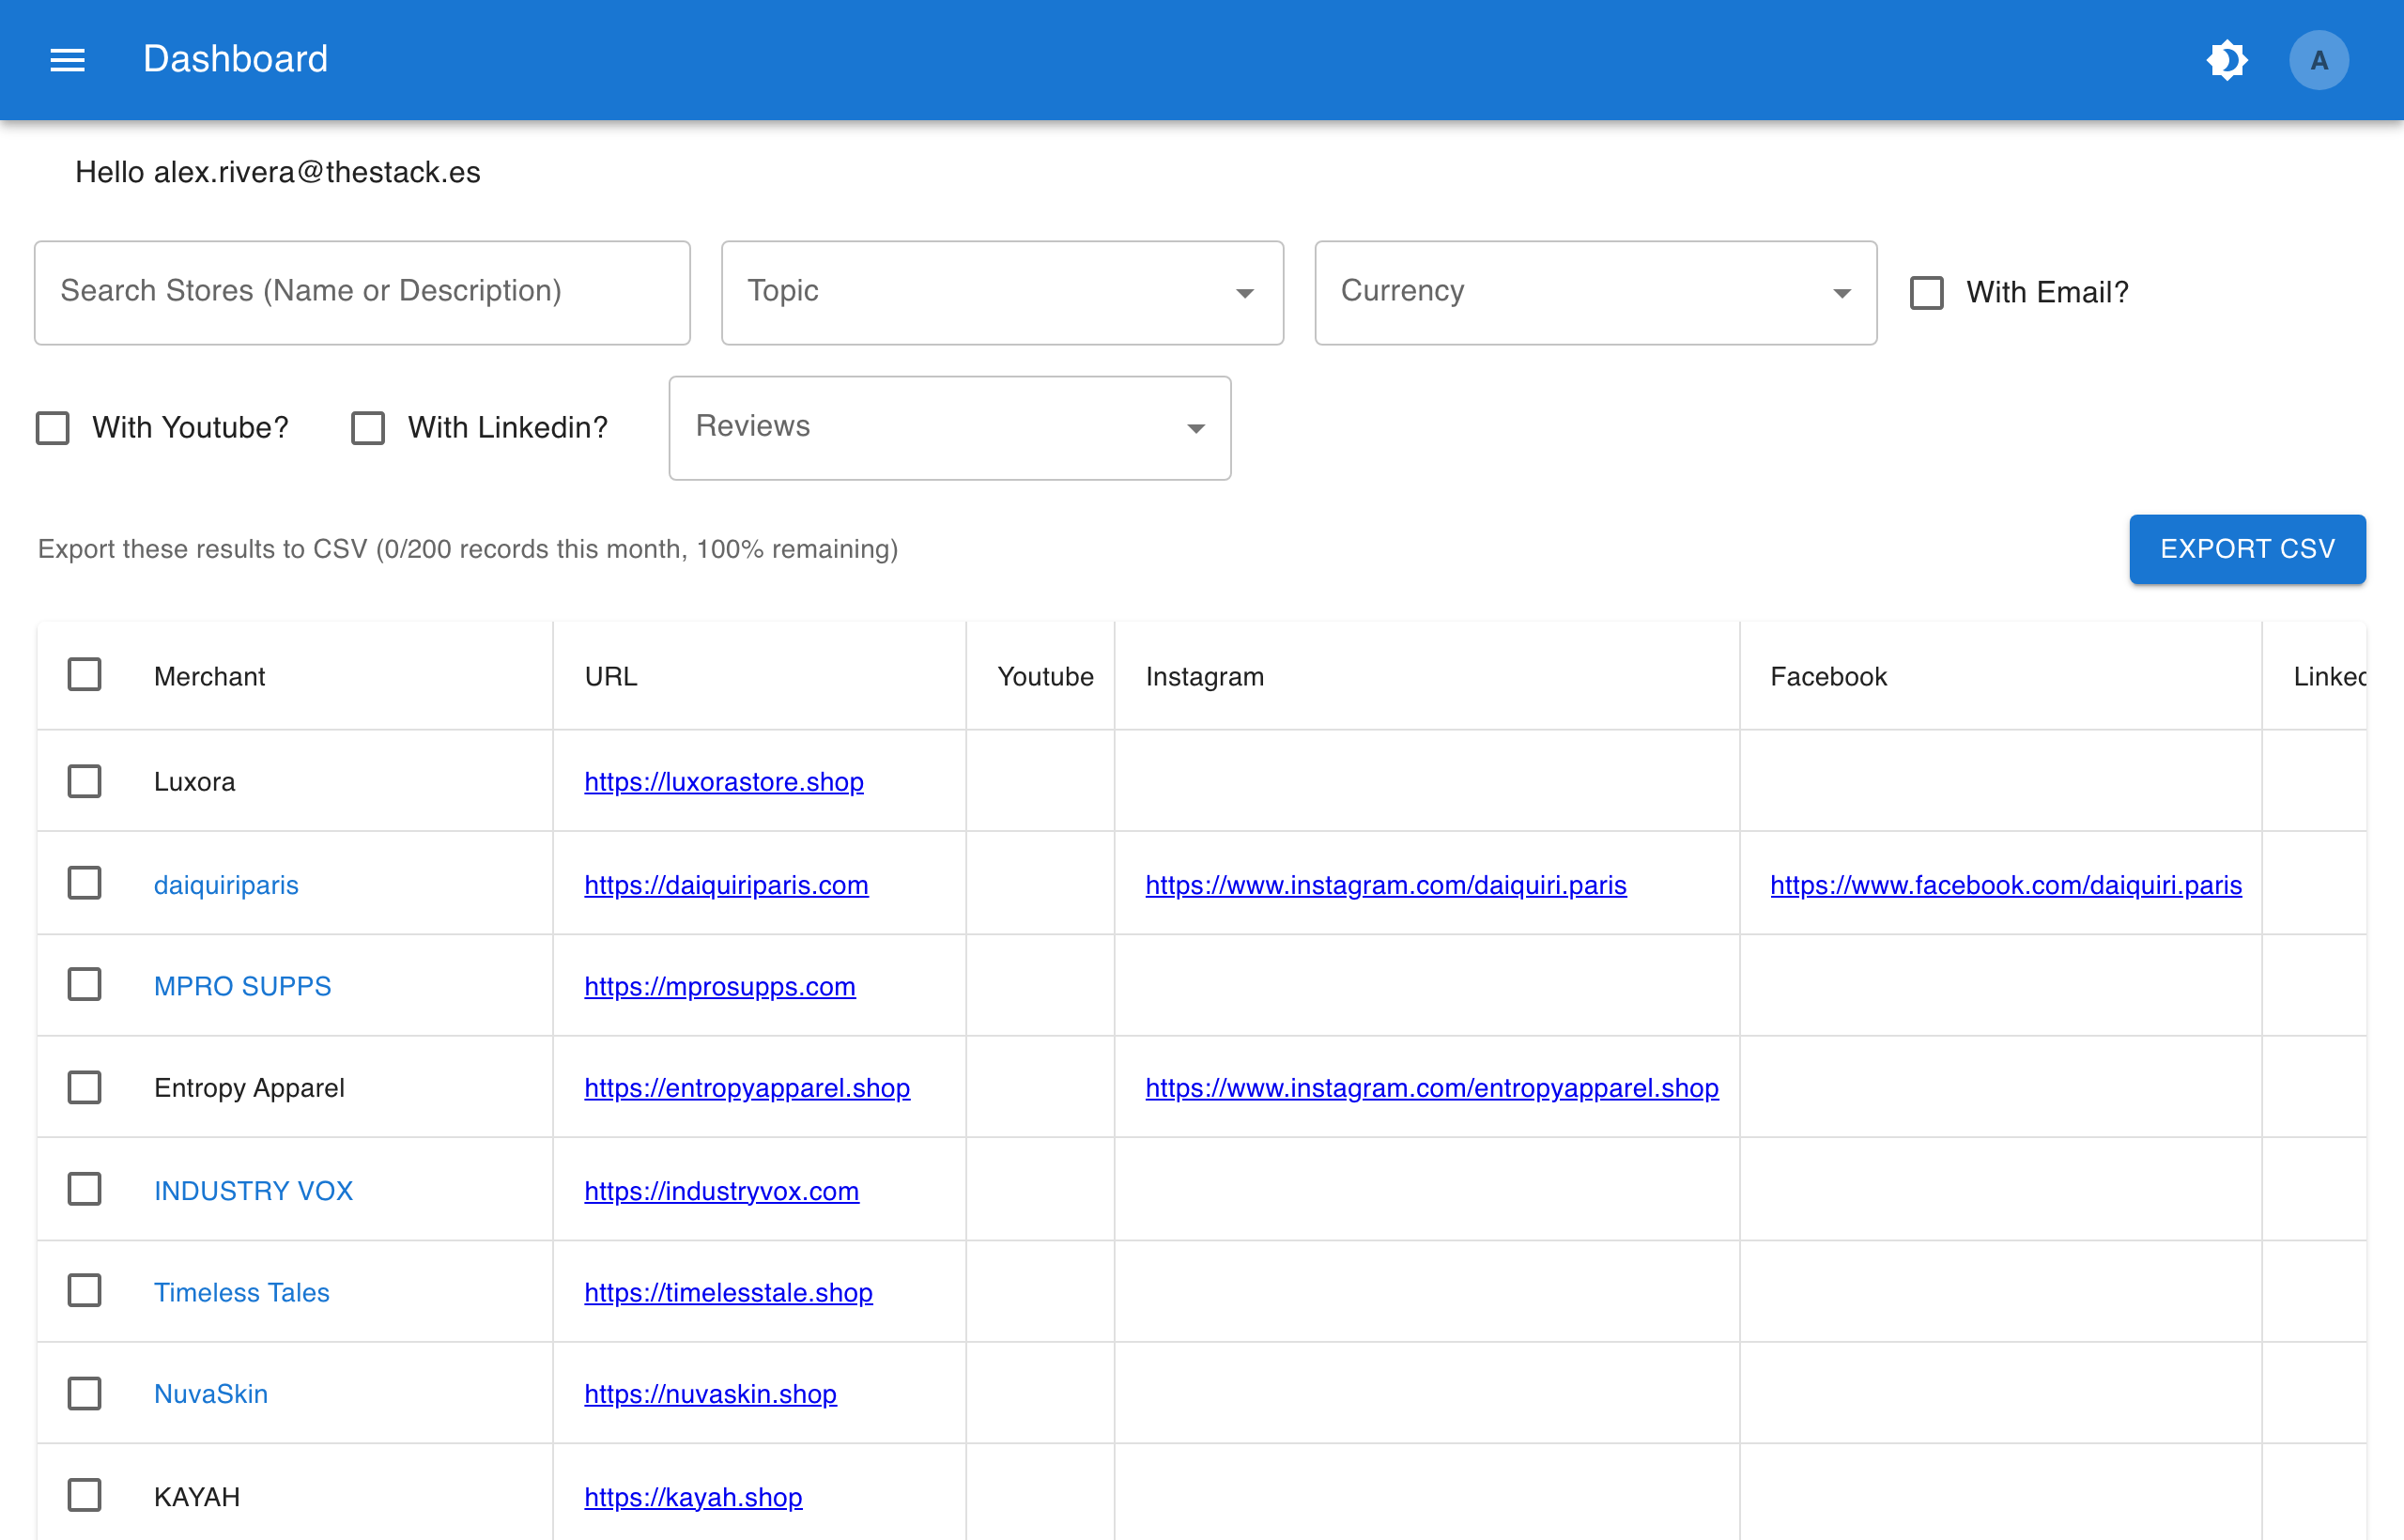Open the MPRO SUPPS merchant link
The height and width of the screenshot is (1540, 2404).
242,986
